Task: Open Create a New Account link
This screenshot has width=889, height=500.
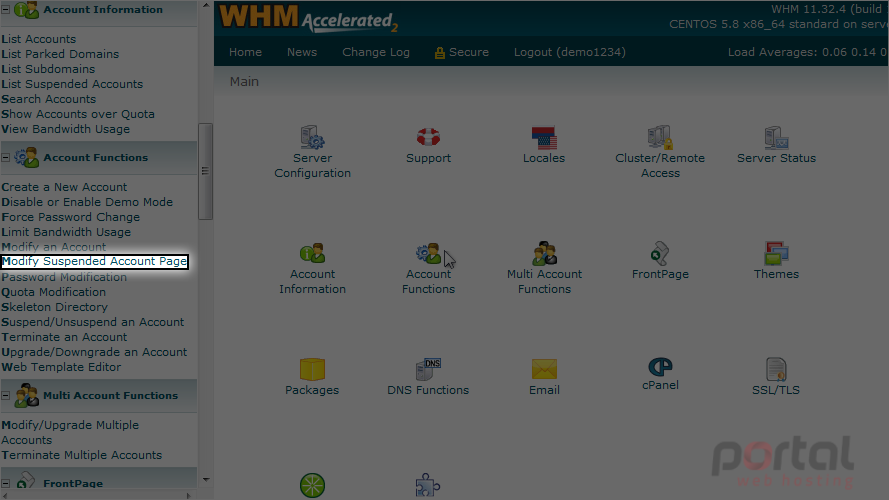Action: pos(64,187)
